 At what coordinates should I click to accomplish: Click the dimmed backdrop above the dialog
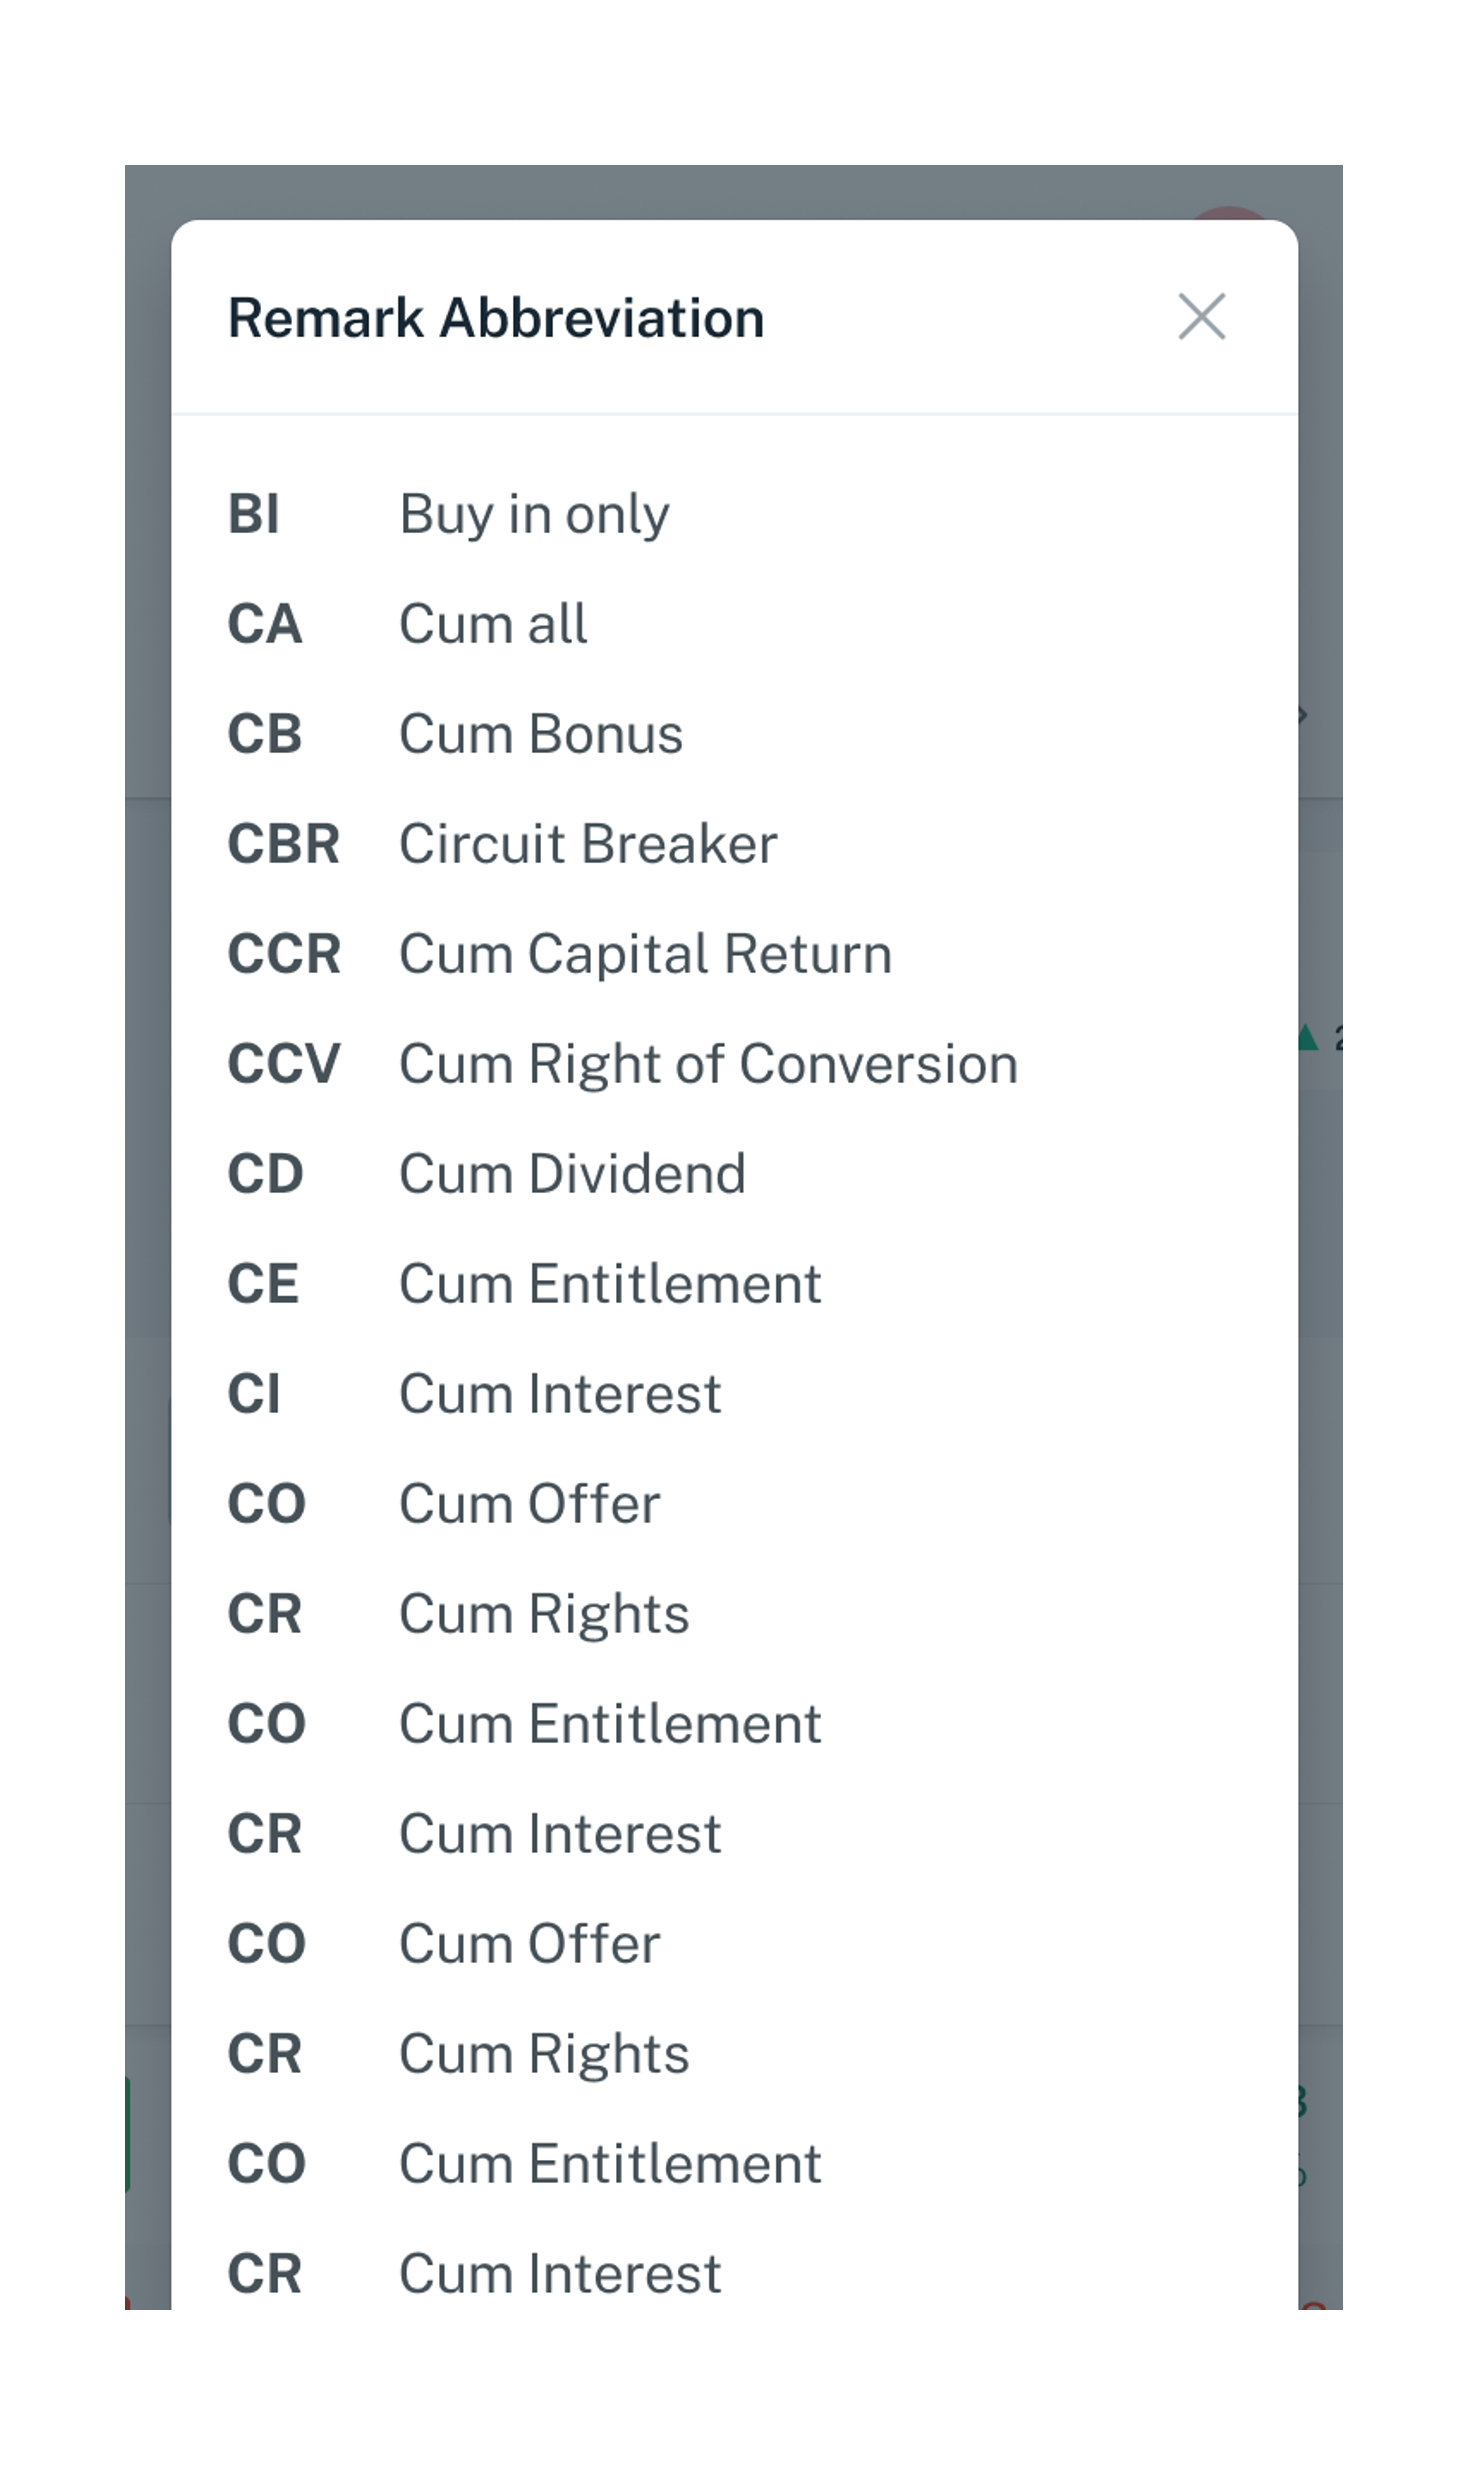733,191
